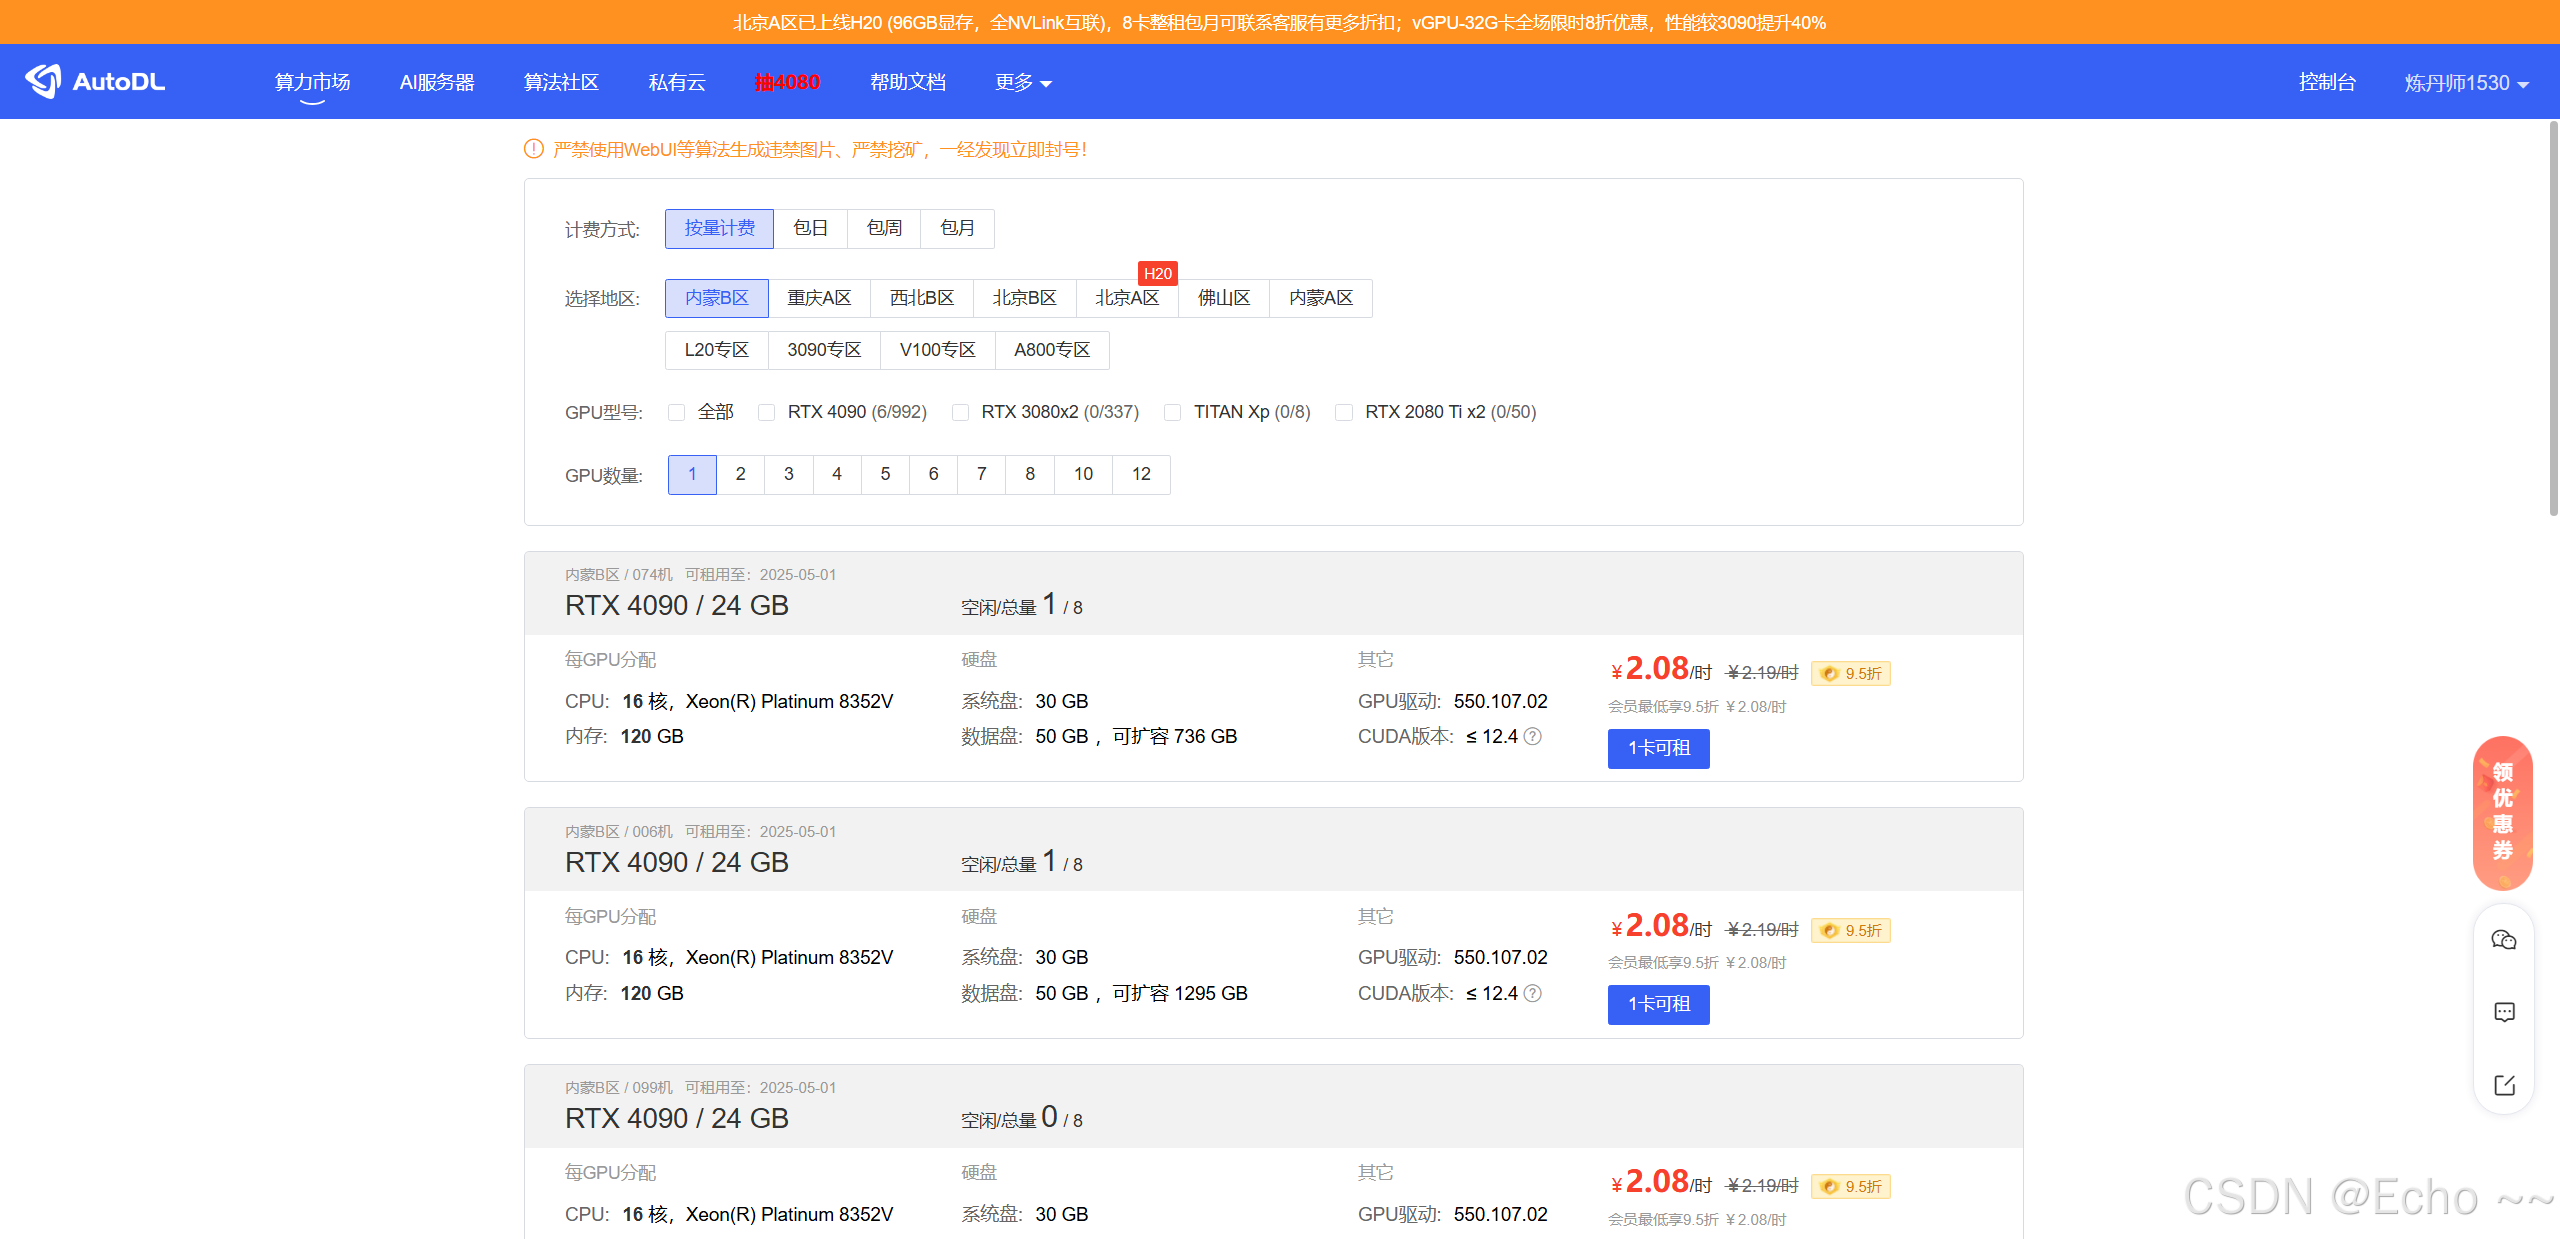The height and width of the screenshot is (1239, 2560).
Task: Click the feedback edit icon in sidebar
Action: pos(2504,1085)
